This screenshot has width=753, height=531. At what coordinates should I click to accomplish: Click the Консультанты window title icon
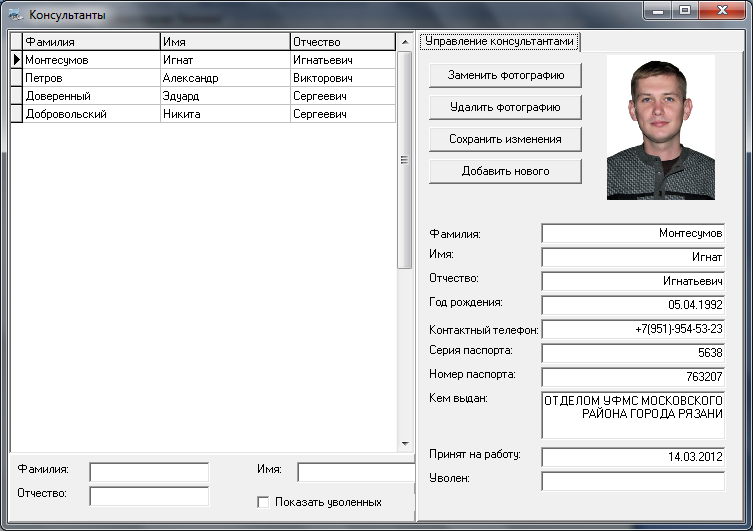16,15
